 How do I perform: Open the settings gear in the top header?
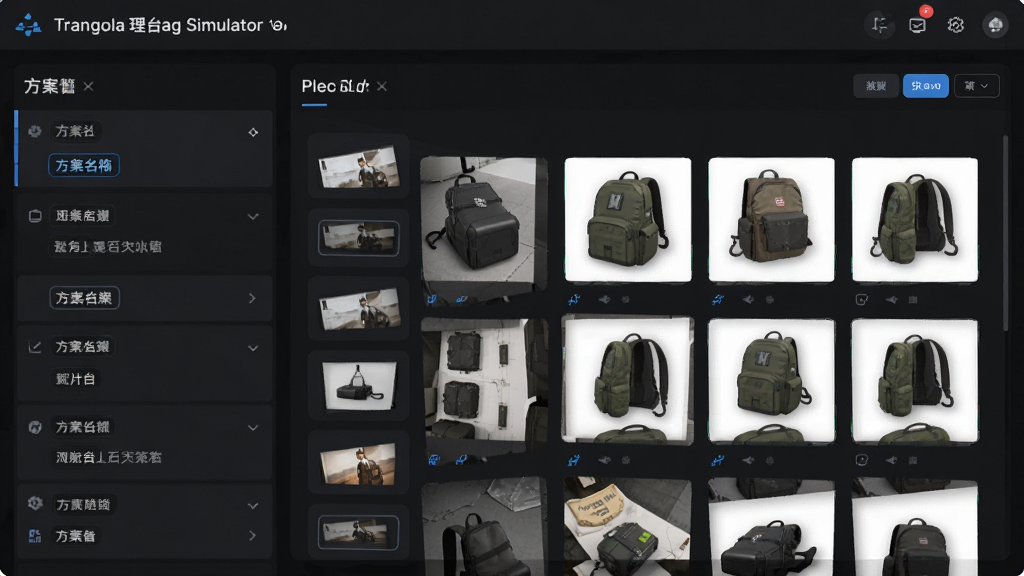[x=955, y=25]
